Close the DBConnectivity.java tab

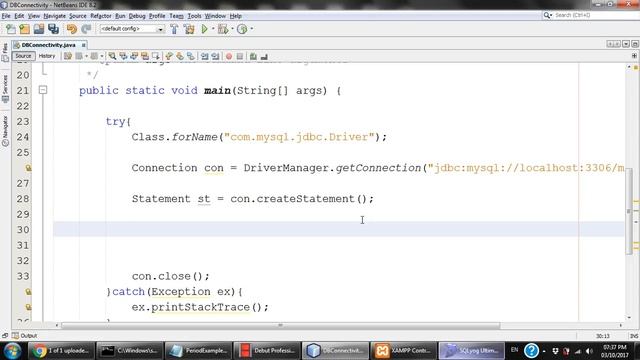pyautogui.click(x=83, y=45)
